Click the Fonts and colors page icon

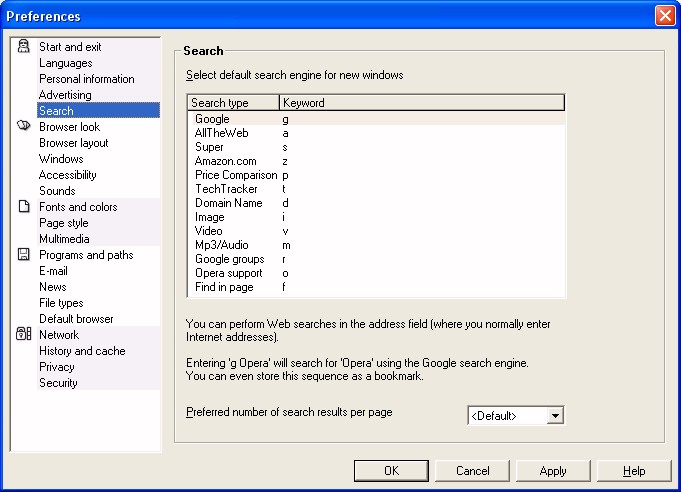tap(24, 206)
